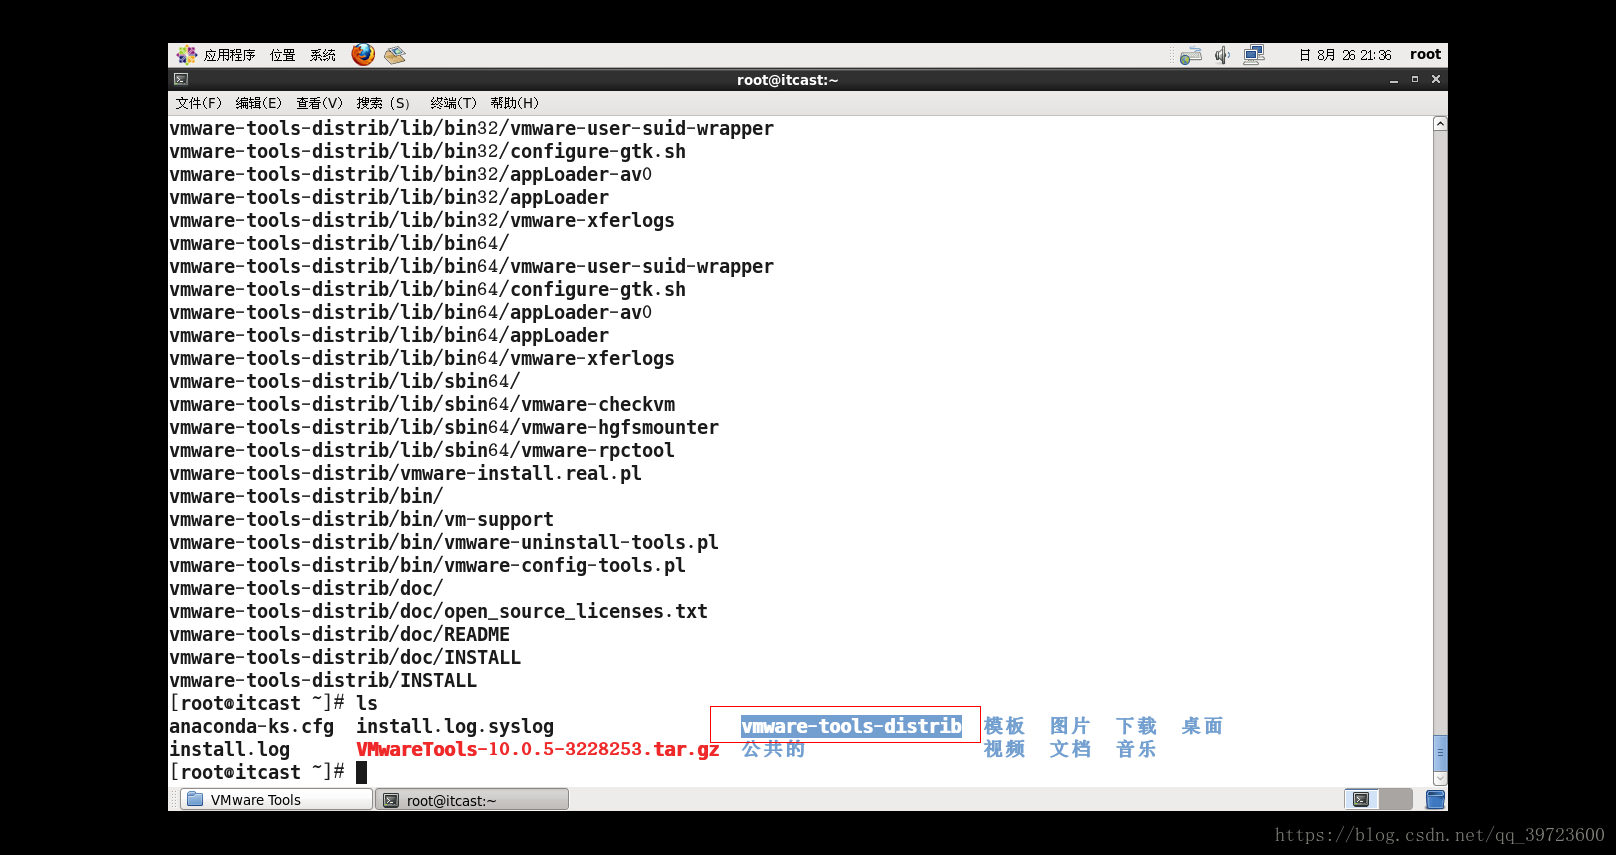The width and height of the screenshot is (1616, 855).
Task: Click the '[root@itcast ~]# ls' command line
Action: (273, 703)
